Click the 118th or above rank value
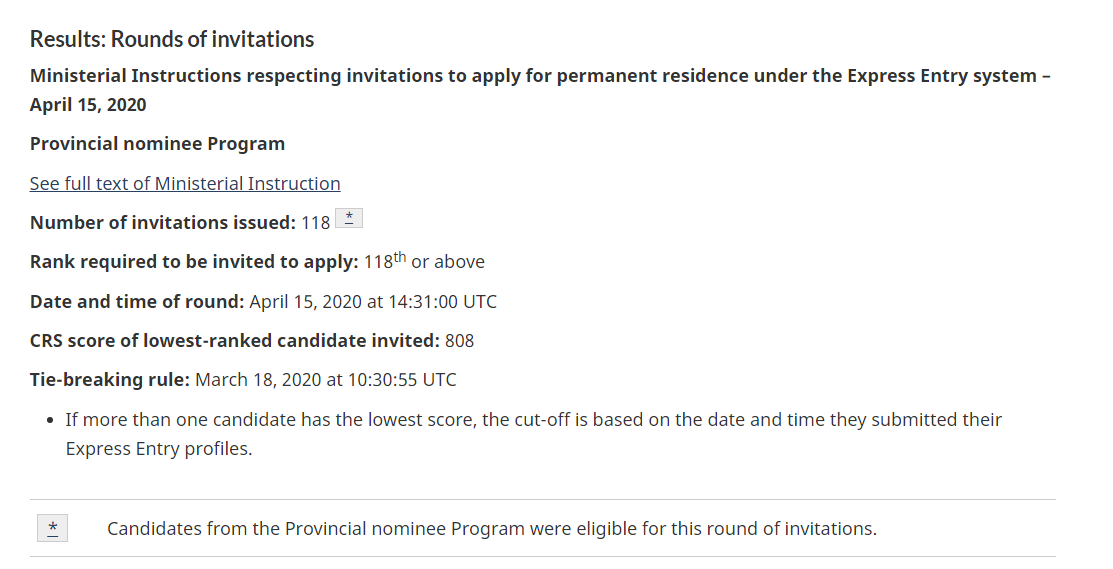The width and height of the screenshot is (1113, 569). click(424, 262)
